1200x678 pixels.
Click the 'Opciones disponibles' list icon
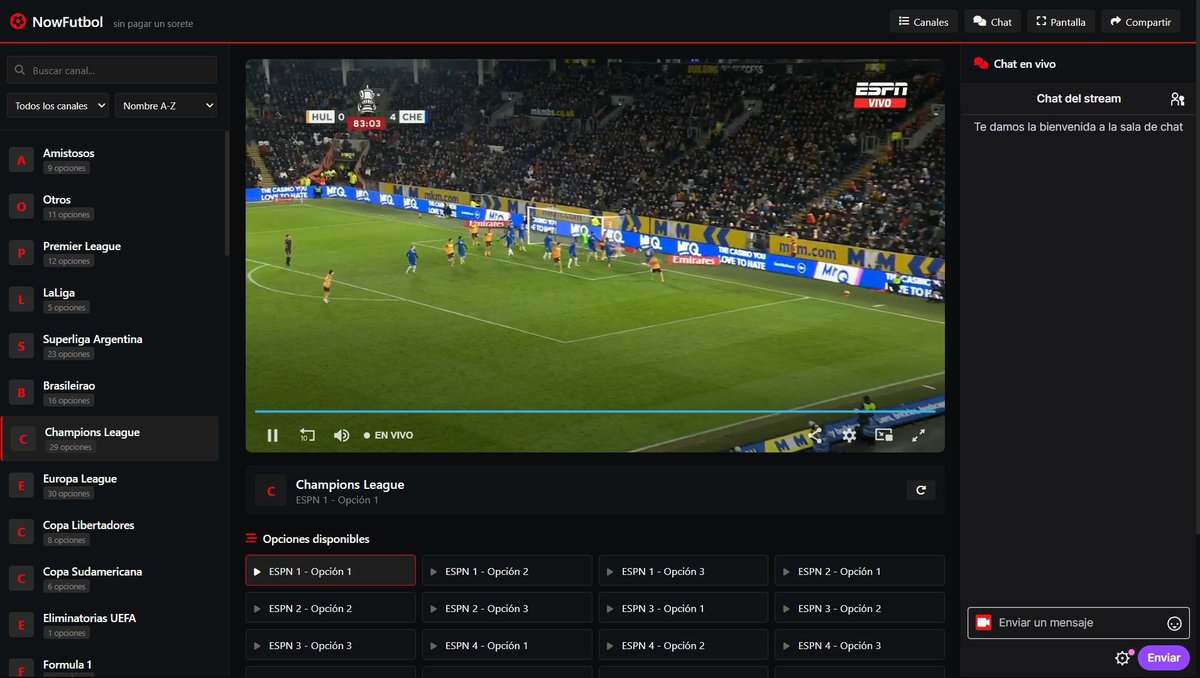[252, 539]
